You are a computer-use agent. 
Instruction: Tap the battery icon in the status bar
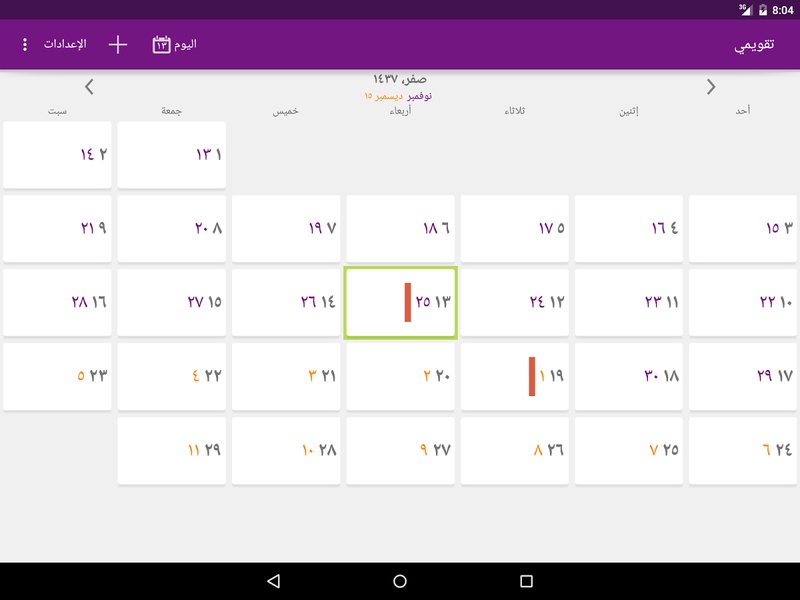click(763, 10)
